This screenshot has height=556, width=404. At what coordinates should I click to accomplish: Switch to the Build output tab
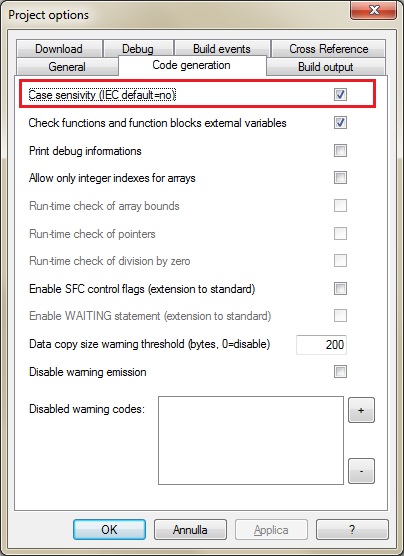point(326,67)
